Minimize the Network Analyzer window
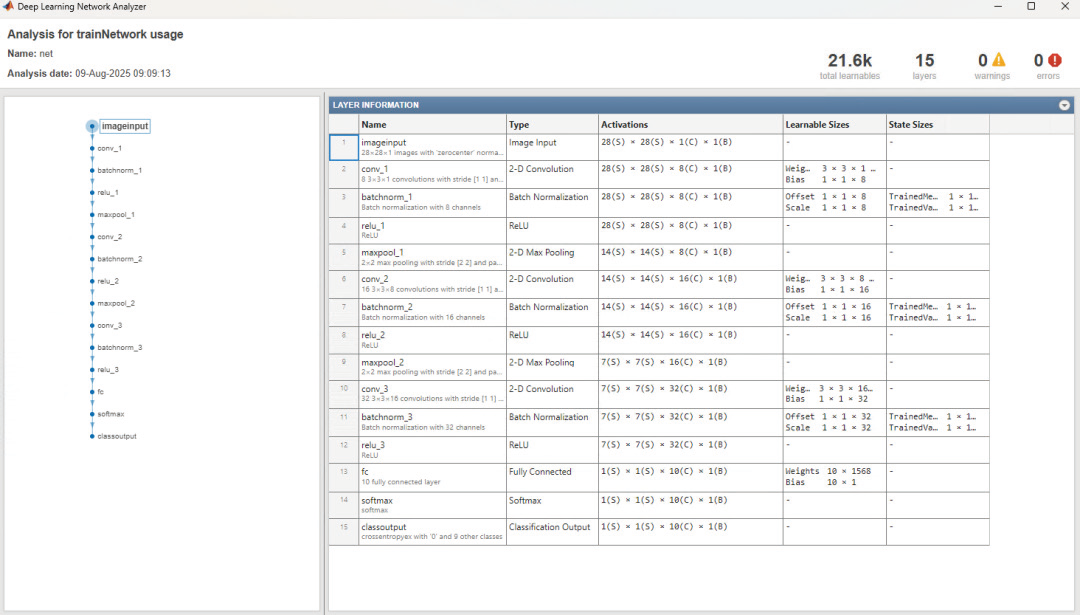 [998, 6]
